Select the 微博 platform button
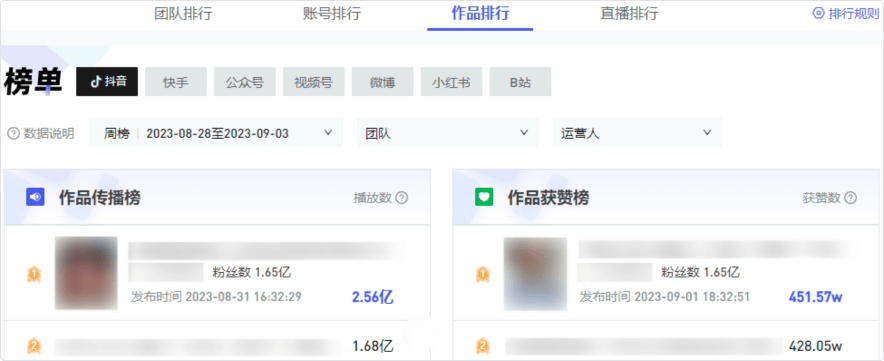Screen dimensions: 884x361 (382, 82)
